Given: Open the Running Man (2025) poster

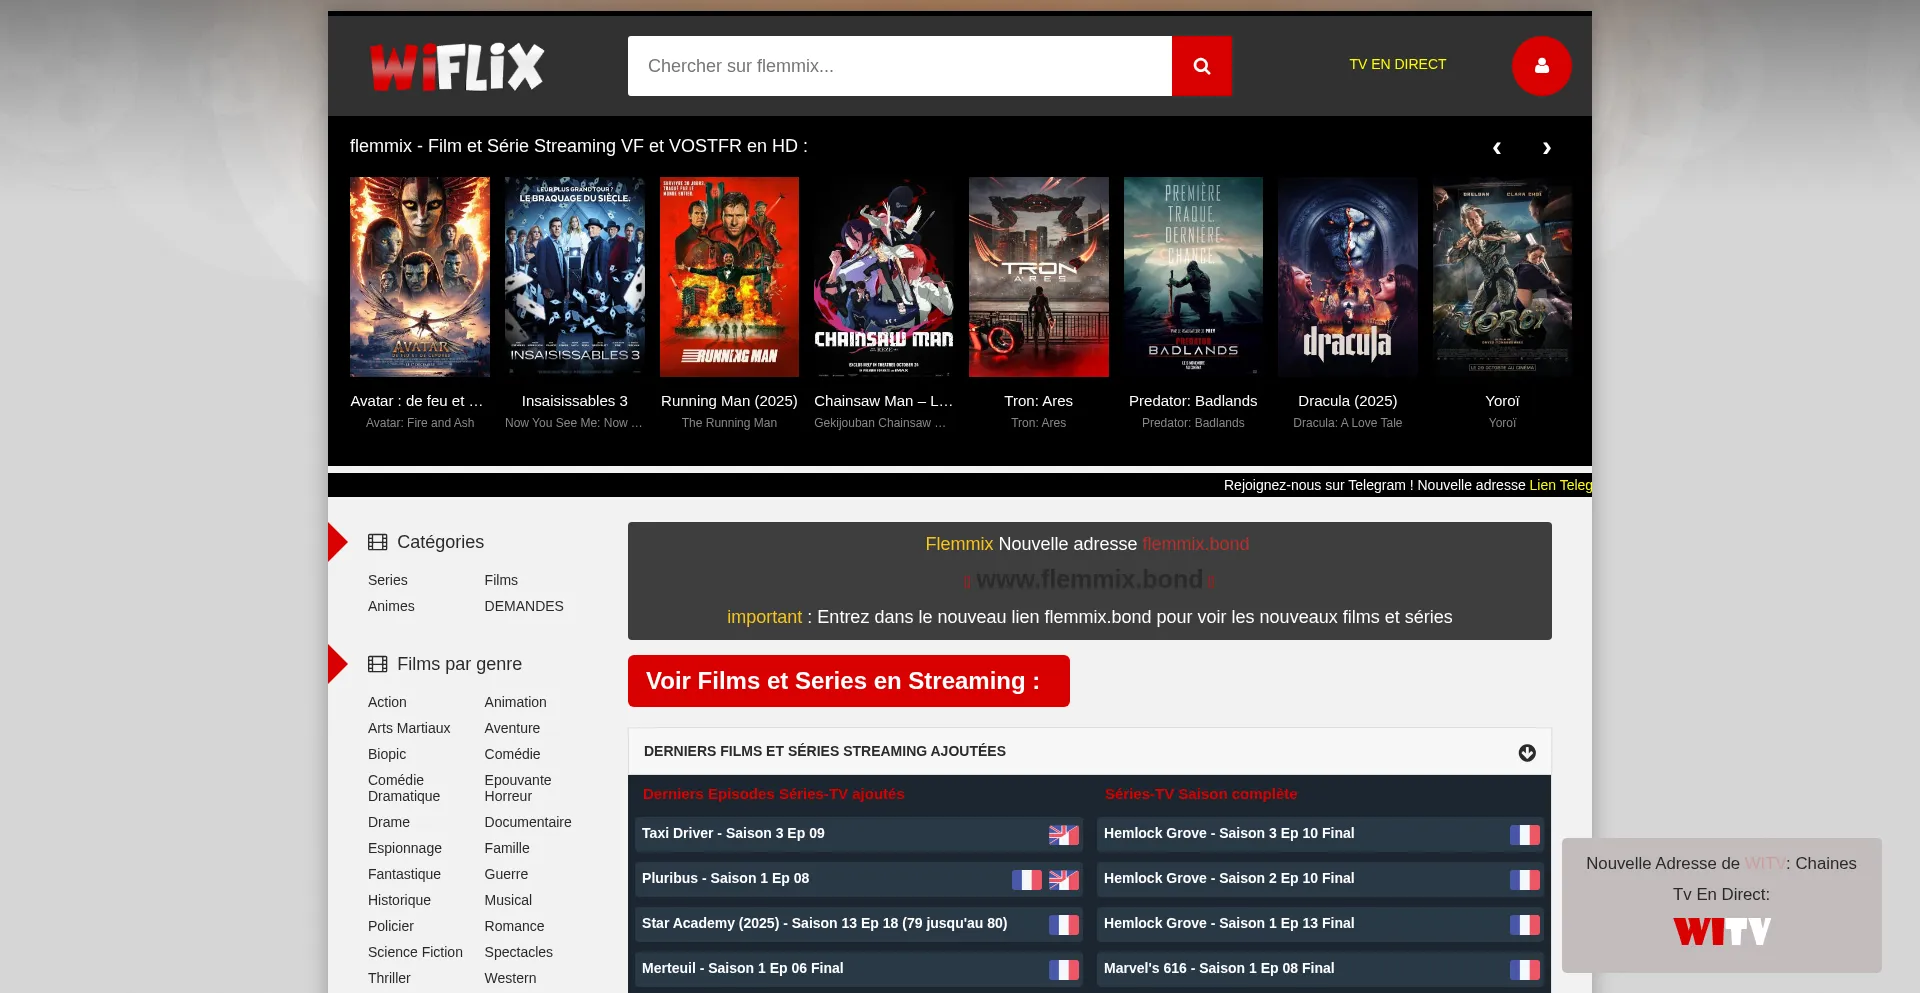Looking at the screenshot, I should [x=729, y=277].
